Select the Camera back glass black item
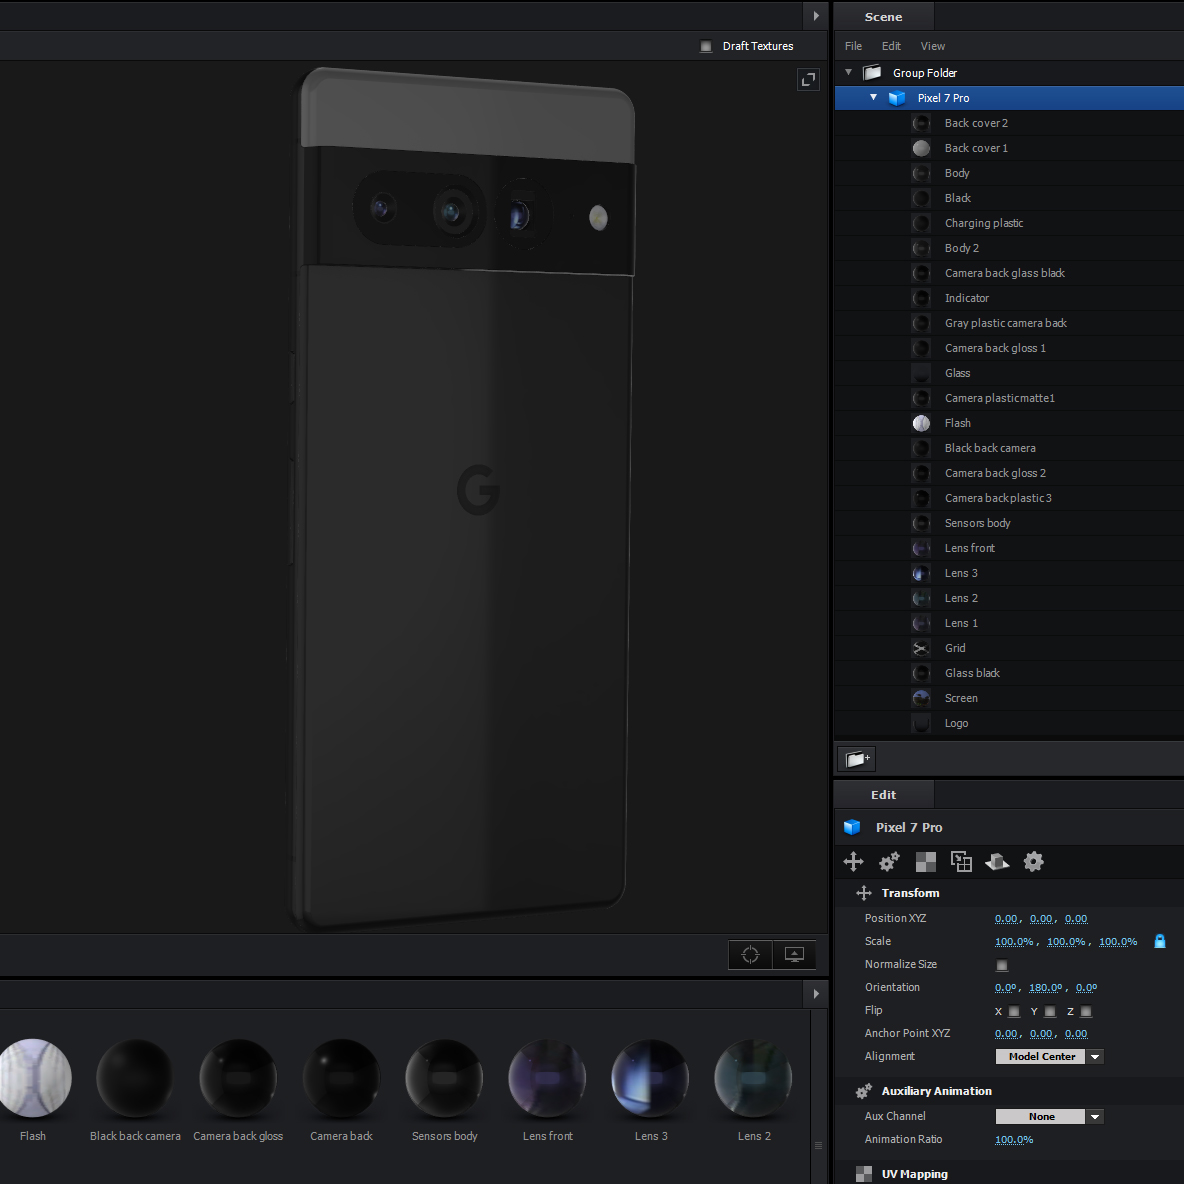Viewport: 1184px width, 1184px height. (x=1009, y=273)
